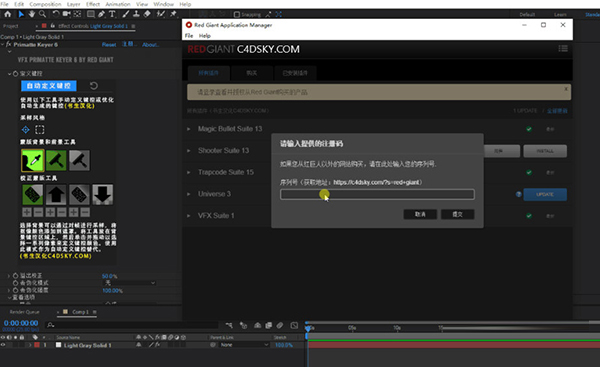Toggle stopwatch for the 50.0% property
The image size is (600, 367).
tap(15, 276)
